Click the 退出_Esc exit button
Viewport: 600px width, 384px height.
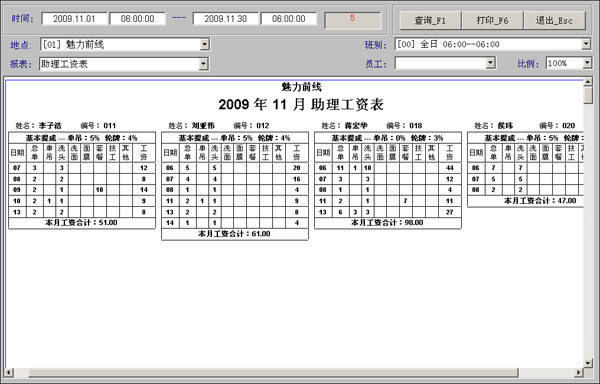[554, 20]
